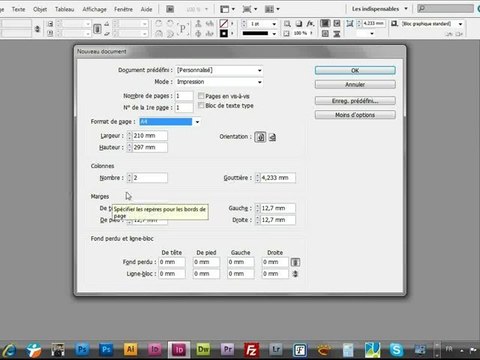The height and width of the screenshot is (360, 480).
Task: Click the Ligne-bloc Droite field
Action: tap(275, 274)
